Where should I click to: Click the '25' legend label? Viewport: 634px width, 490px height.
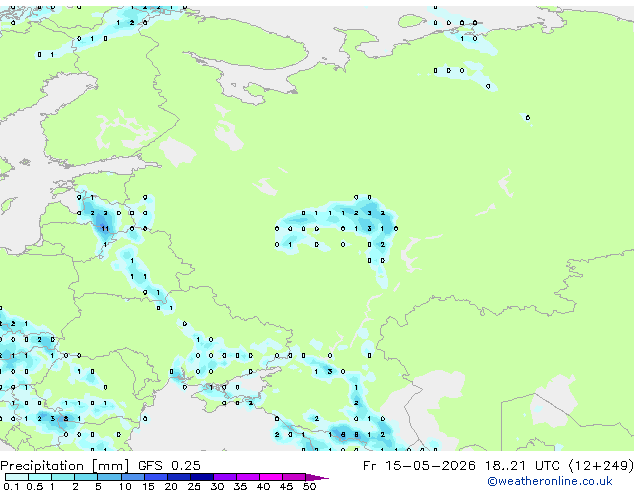pyautogui.click(x=194, y=486)
